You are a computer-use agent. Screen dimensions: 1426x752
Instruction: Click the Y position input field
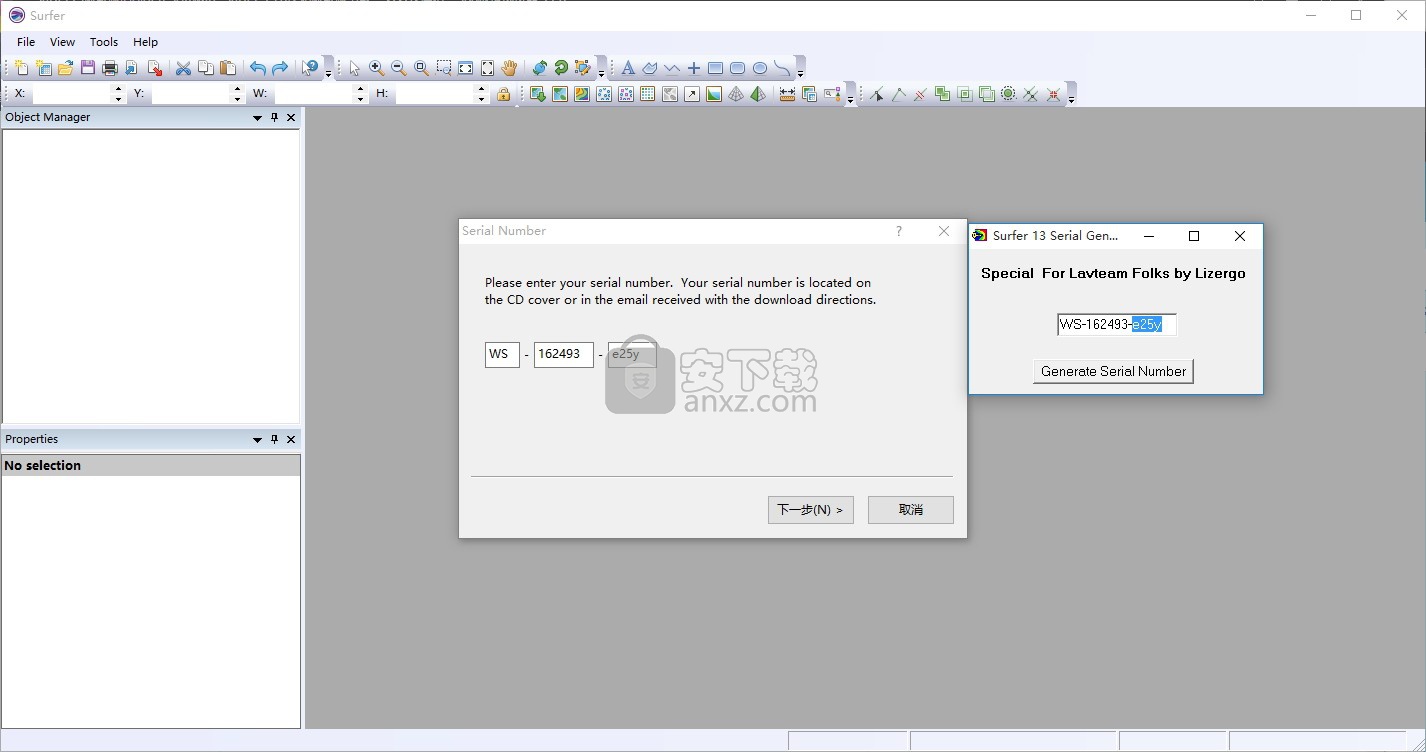190,94
